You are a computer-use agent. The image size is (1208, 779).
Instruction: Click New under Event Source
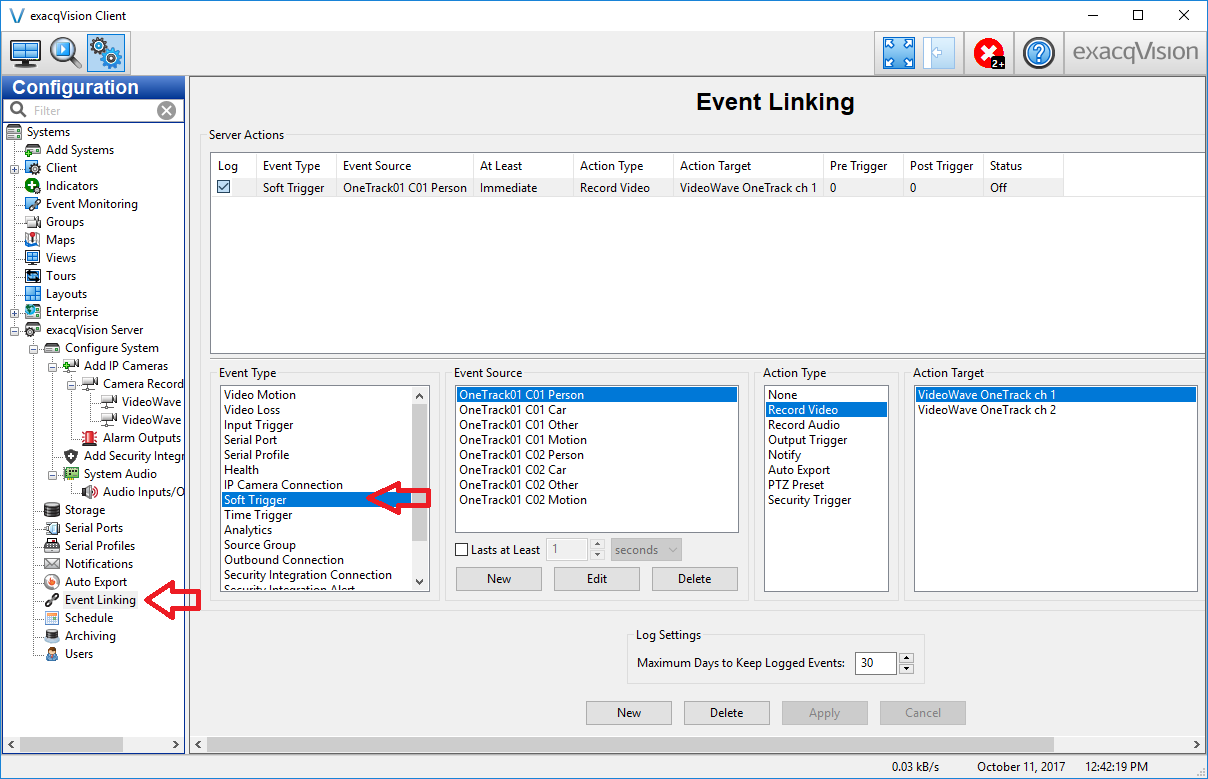499,579
